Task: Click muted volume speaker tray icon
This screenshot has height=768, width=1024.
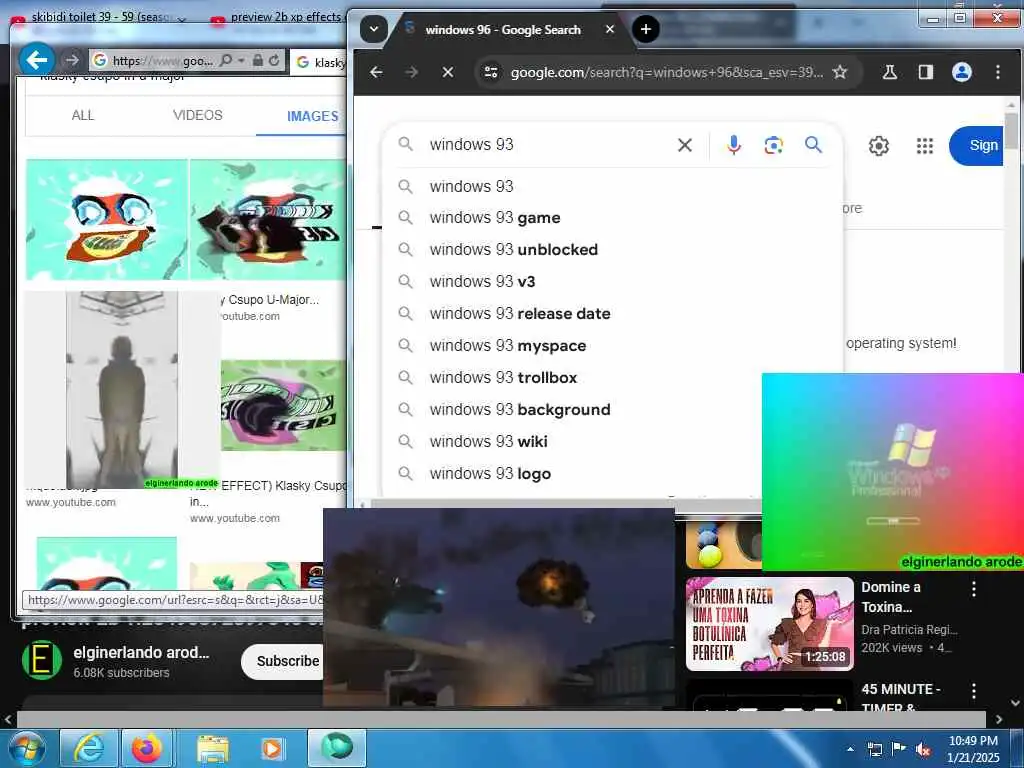Action: pos(922,749)
